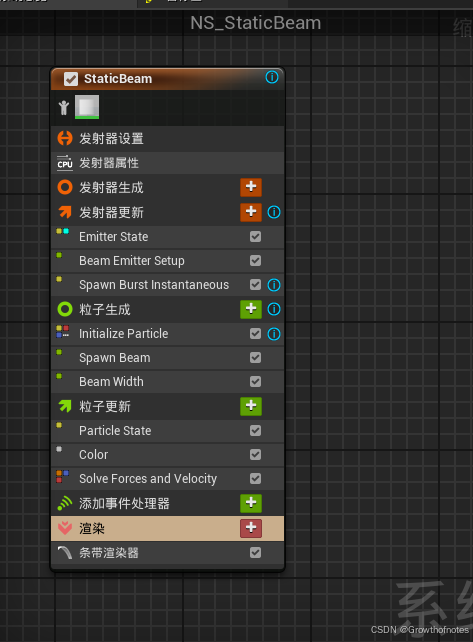Click Solve Forces and Velocity squares icon
Viewport: 473px width, 642px height.
coord(62,476)
